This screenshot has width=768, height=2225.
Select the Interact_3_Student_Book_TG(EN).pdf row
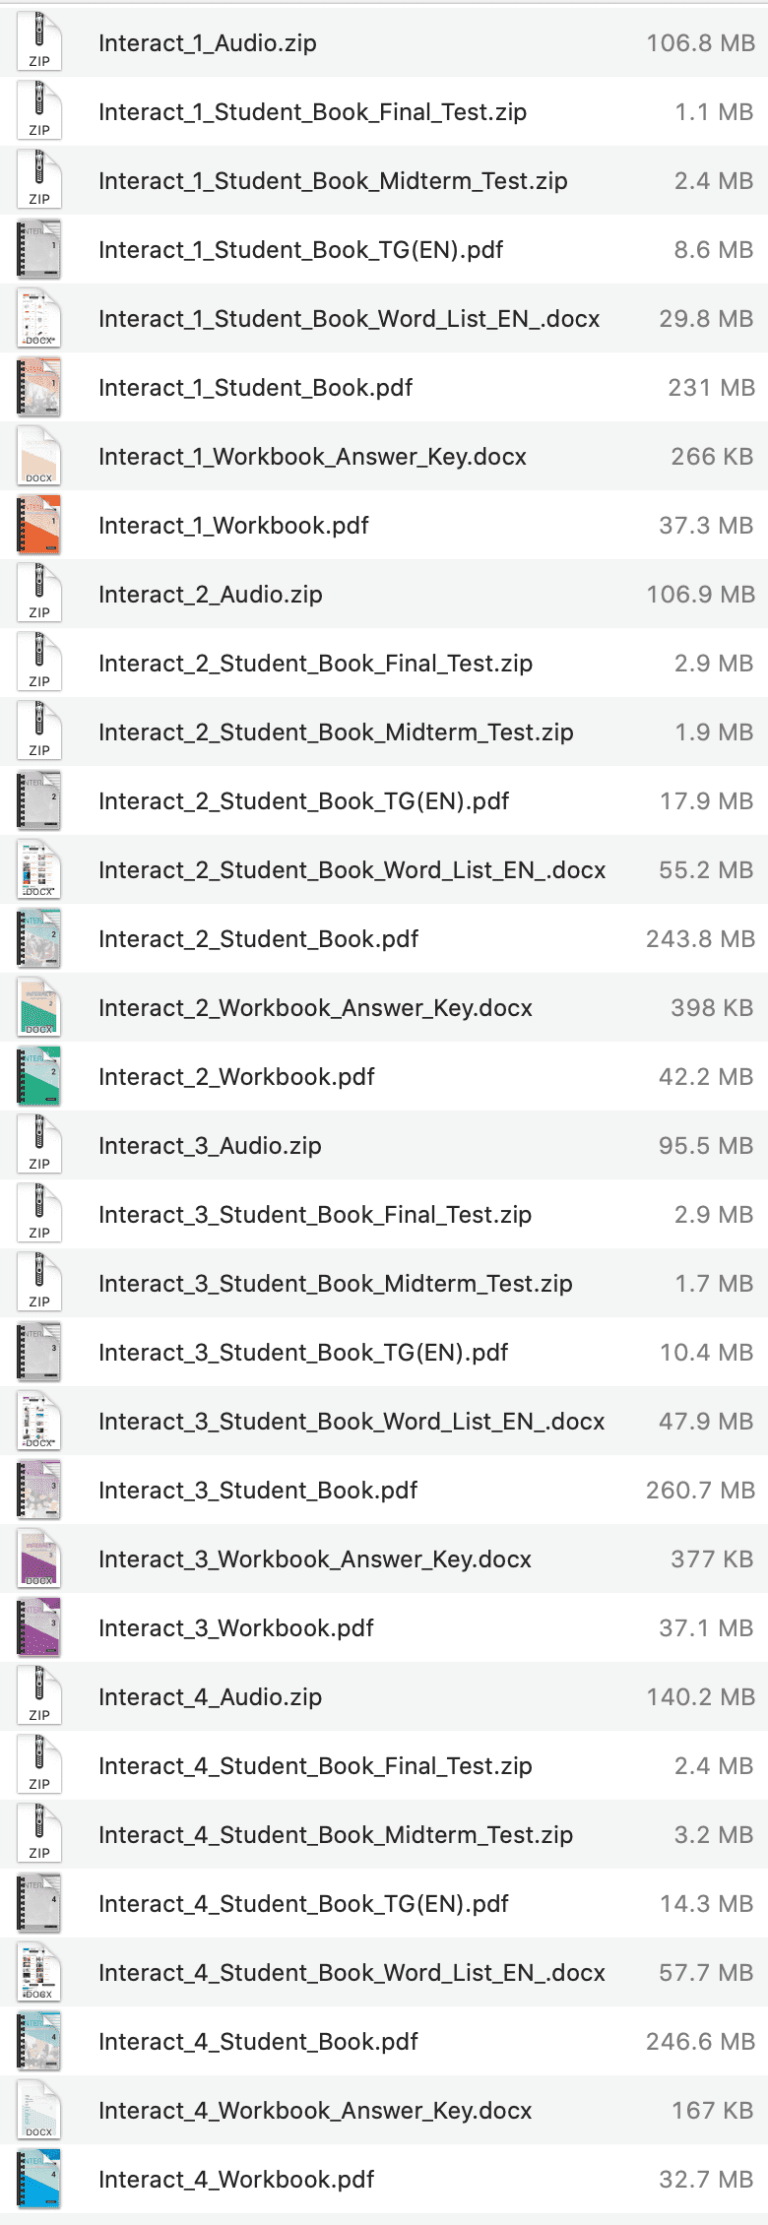(303, 1352)
